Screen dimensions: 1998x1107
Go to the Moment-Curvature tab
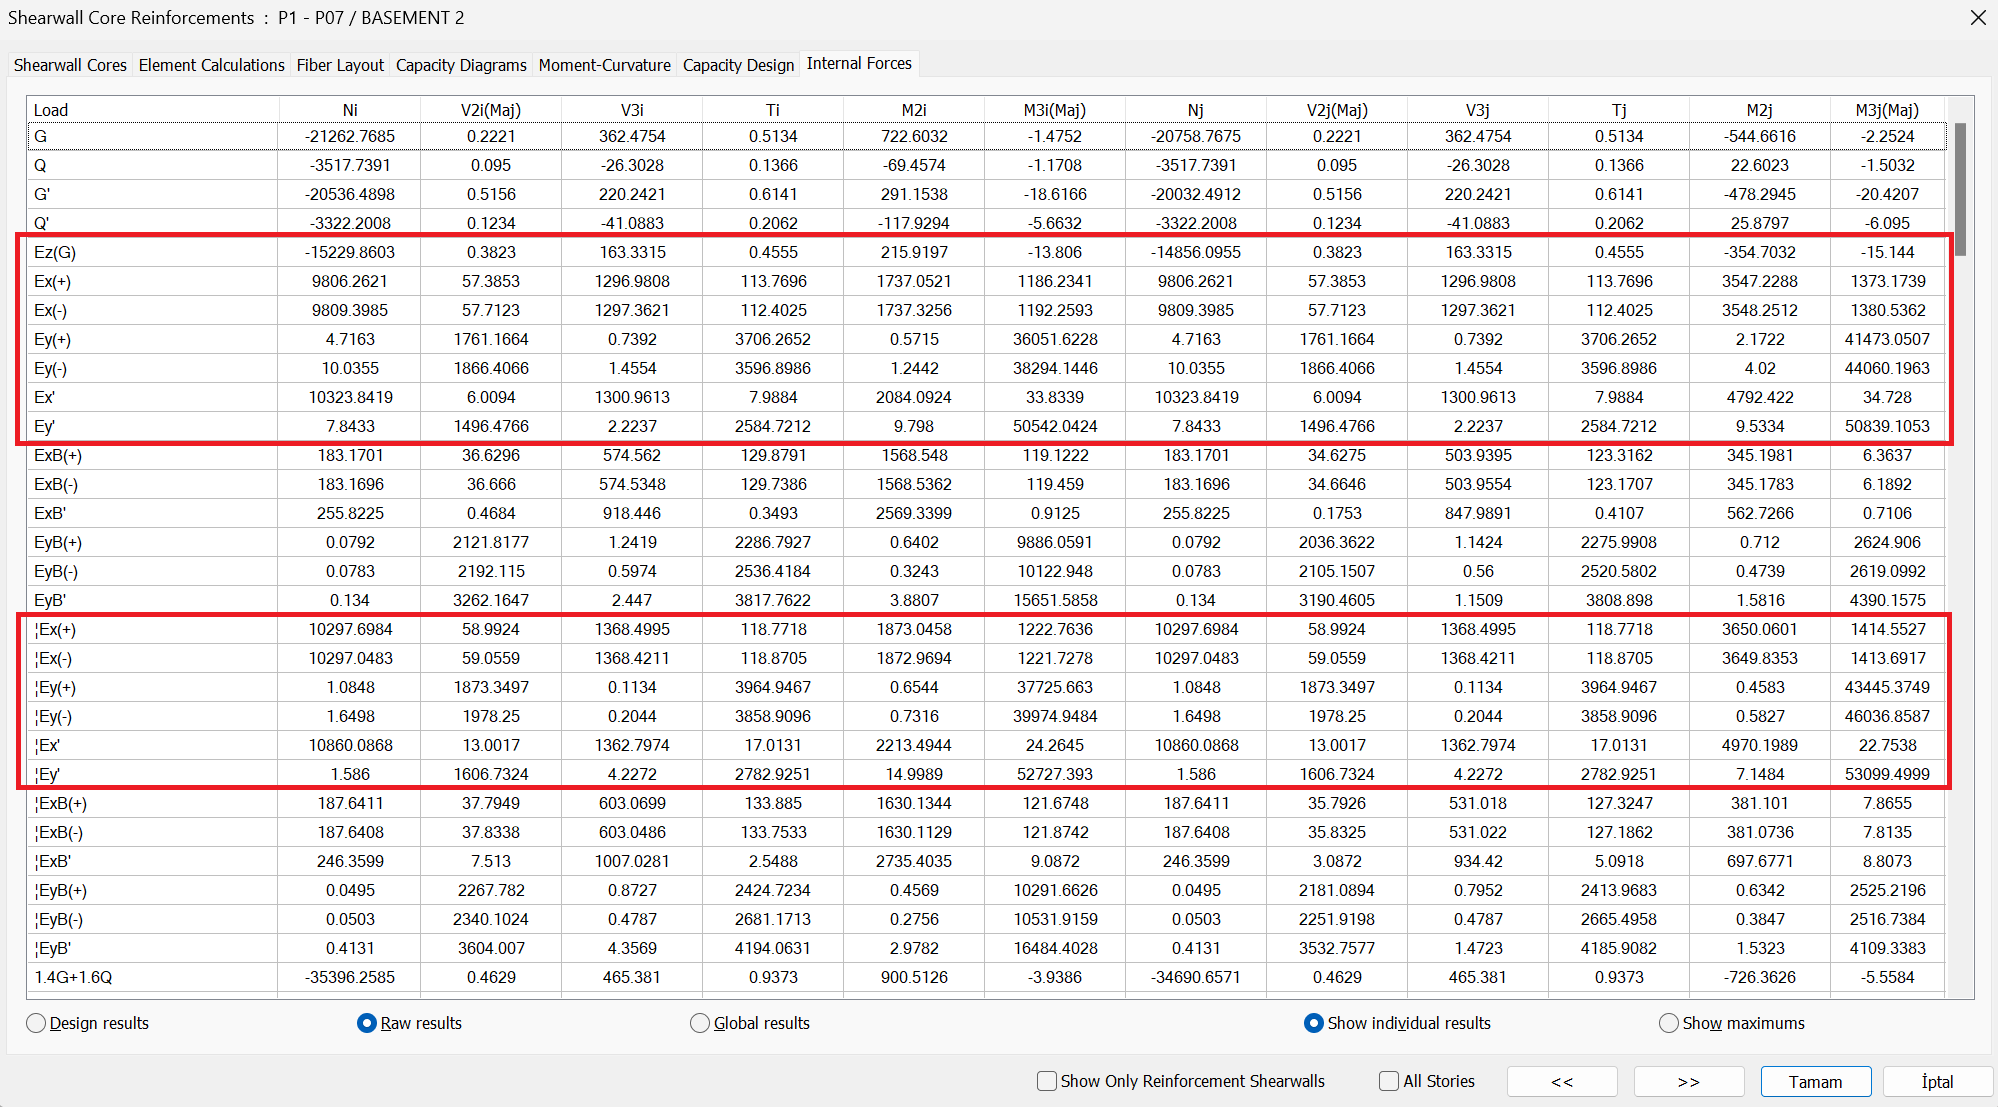(x=604, y=65)
